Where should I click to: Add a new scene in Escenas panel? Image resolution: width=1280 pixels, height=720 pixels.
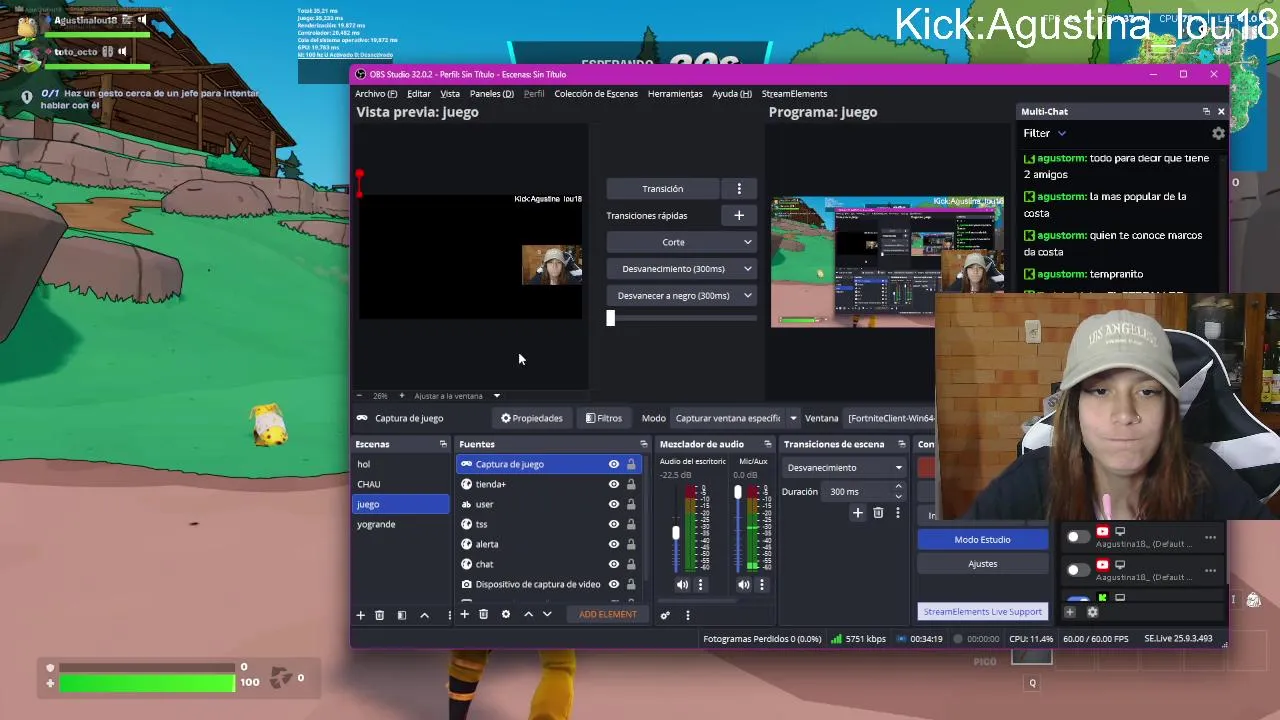[x=361, y=615]
